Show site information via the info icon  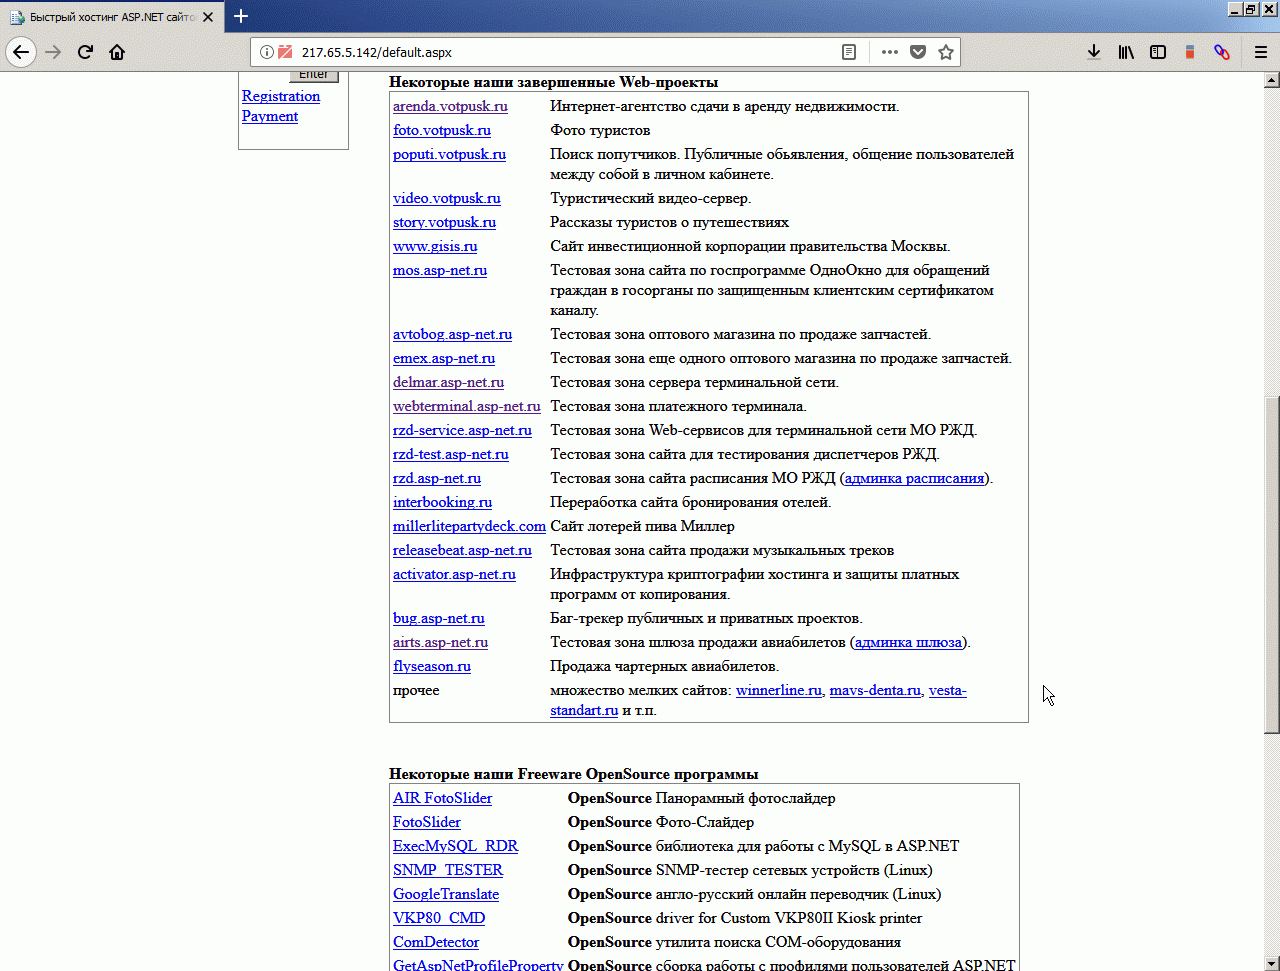point(267,52)
